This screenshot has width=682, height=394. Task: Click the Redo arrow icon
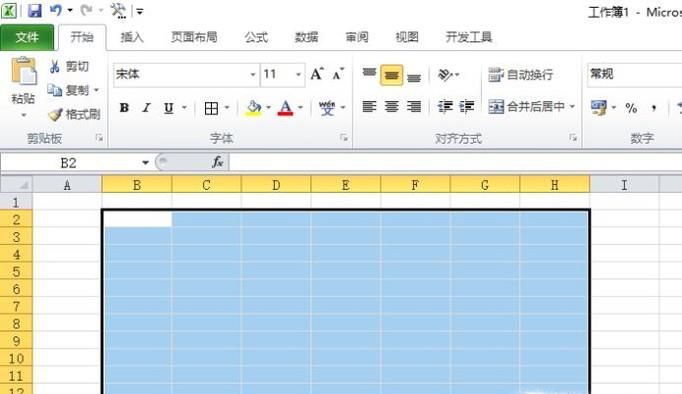pos(87,10)
